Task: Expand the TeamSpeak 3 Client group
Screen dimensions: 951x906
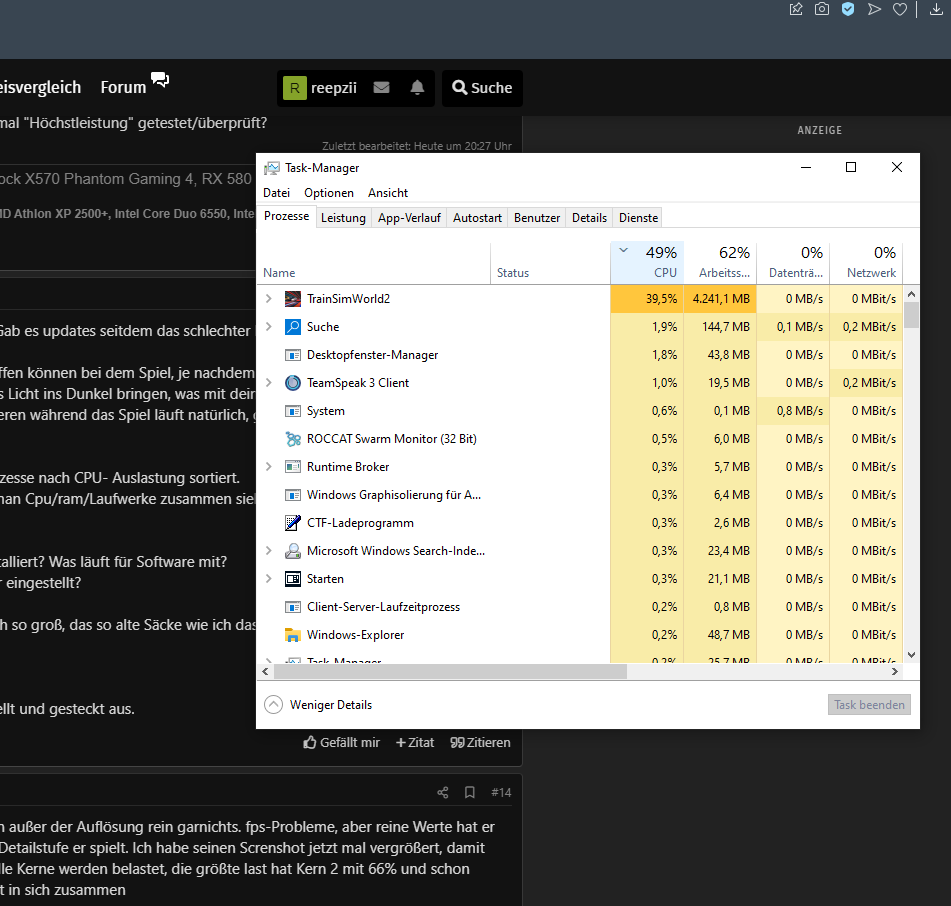Action: (269, 383)
